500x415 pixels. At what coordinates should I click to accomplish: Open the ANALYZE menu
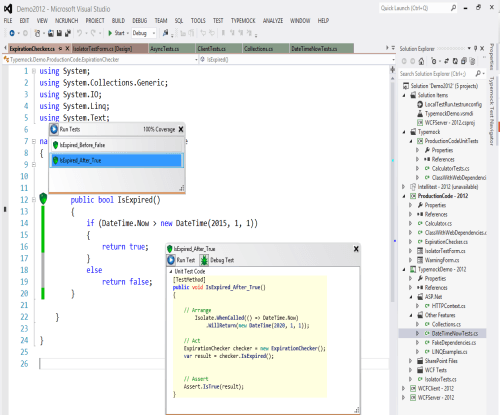(x=273, y=21)
